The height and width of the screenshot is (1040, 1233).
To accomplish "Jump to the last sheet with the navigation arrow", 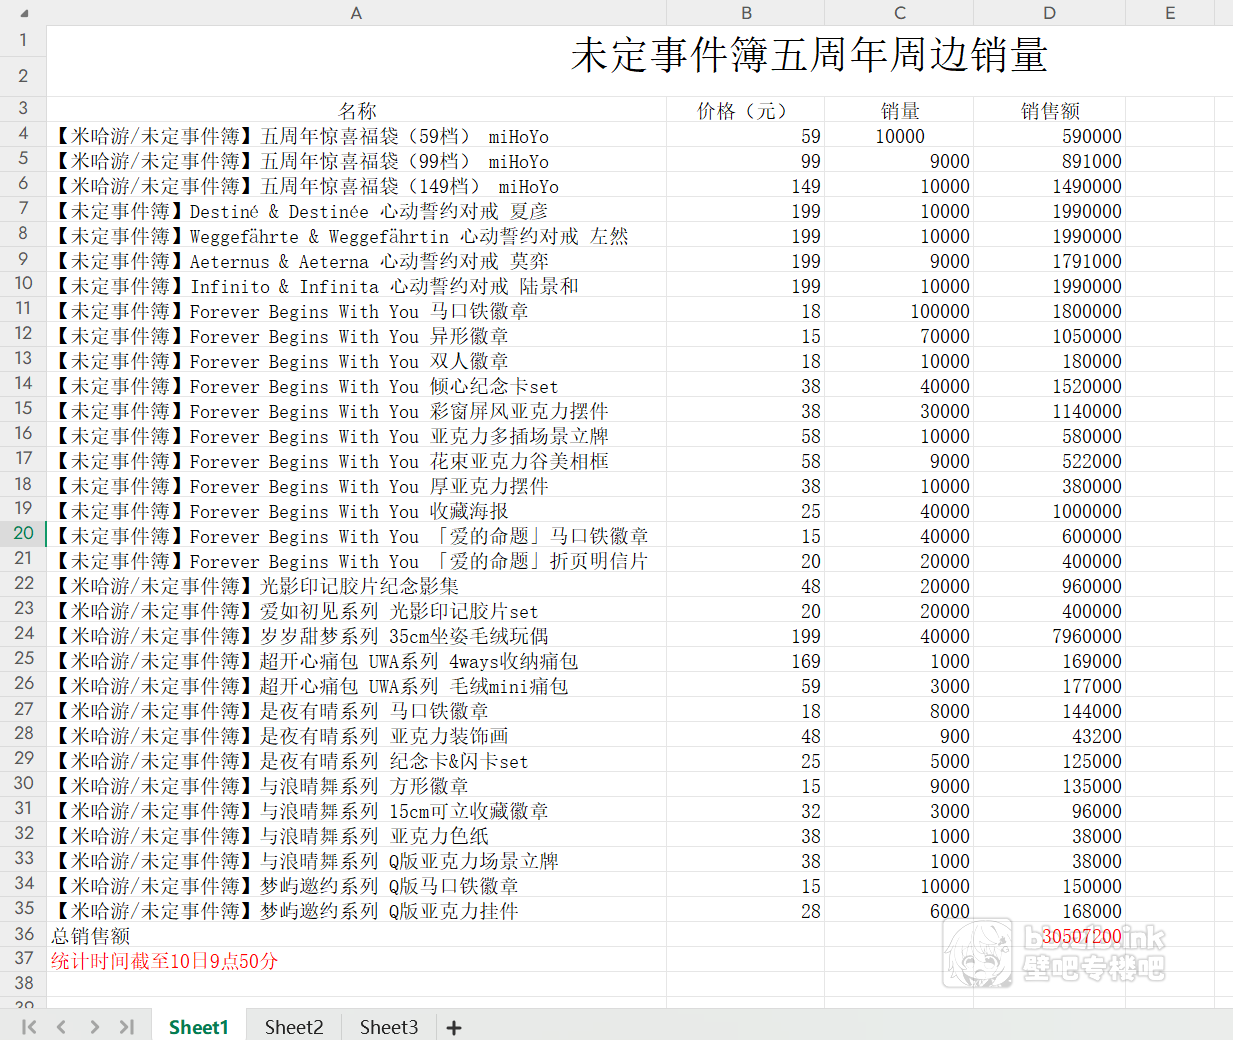I will pos(127,1027).
